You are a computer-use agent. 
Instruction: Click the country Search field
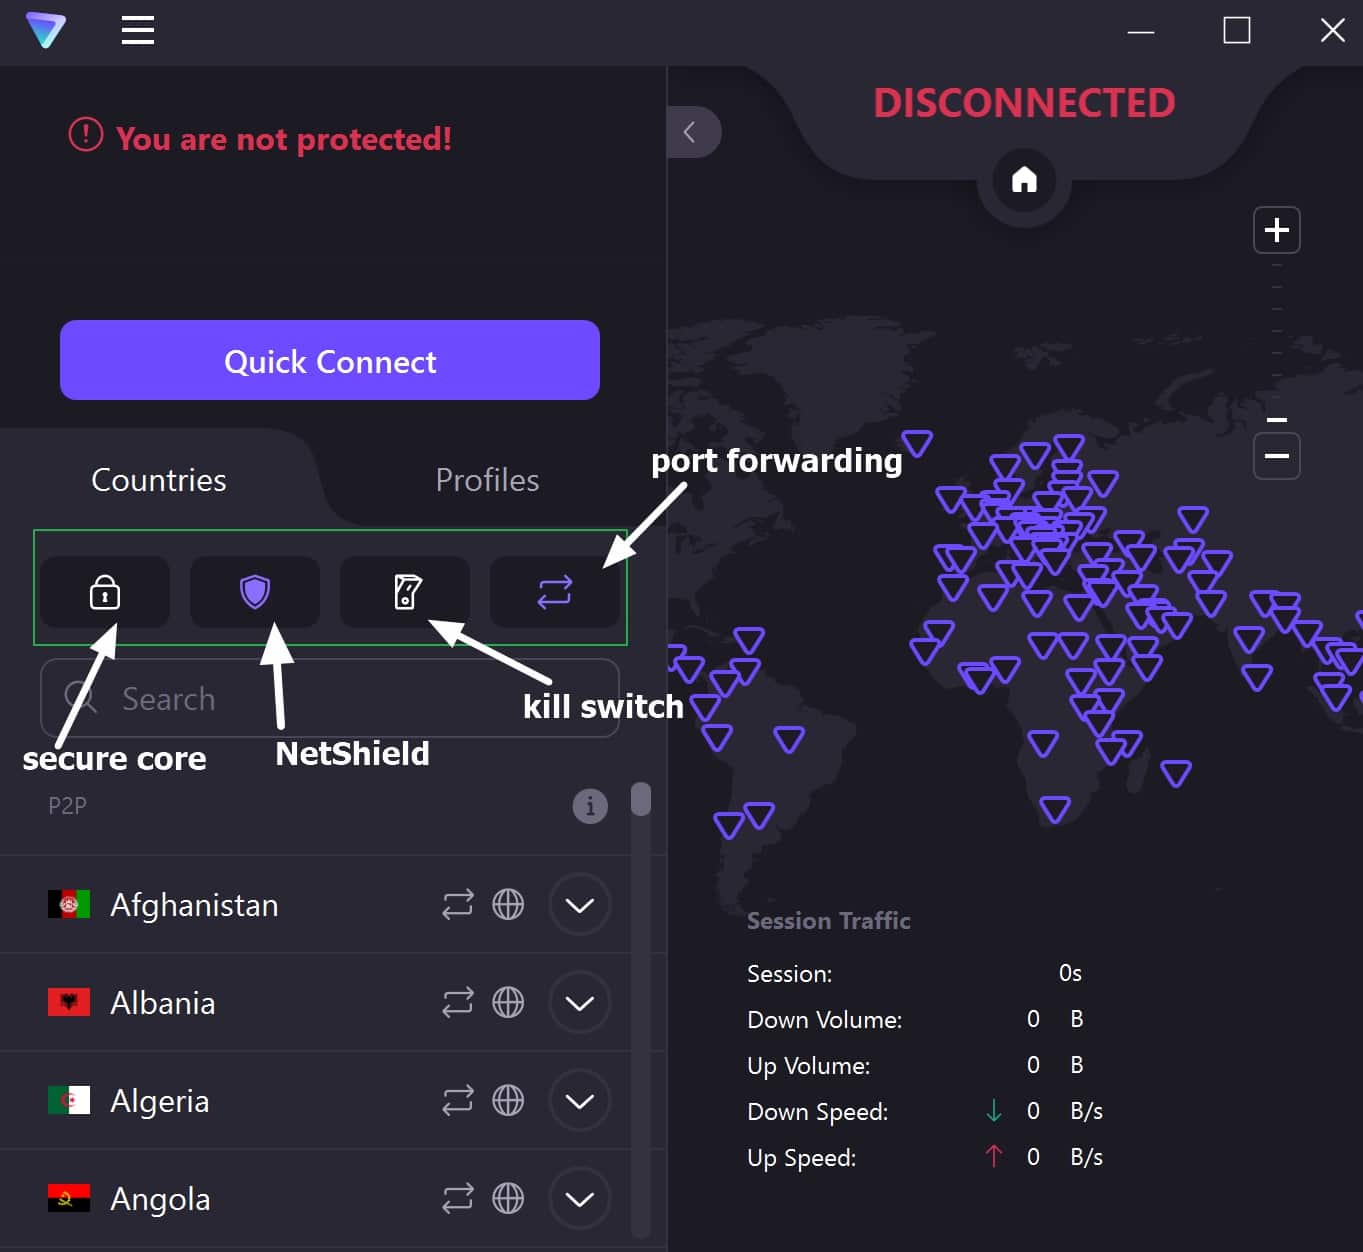pyautogui.click(x=330, y=698)
